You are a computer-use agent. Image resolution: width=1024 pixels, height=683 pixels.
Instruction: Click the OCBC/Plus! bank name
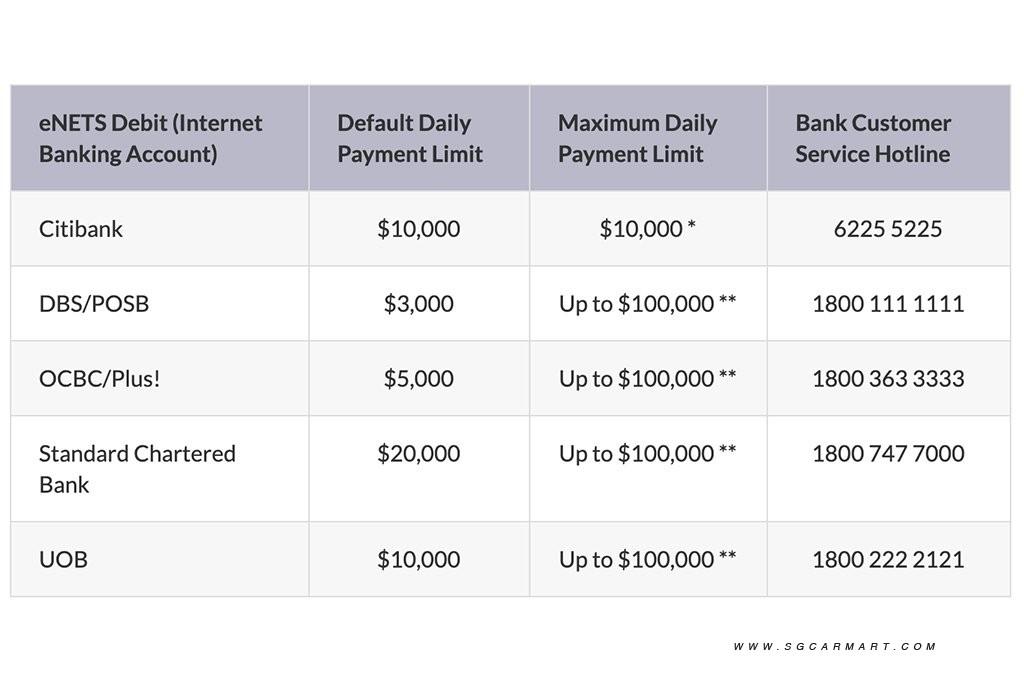pos(99,379)
